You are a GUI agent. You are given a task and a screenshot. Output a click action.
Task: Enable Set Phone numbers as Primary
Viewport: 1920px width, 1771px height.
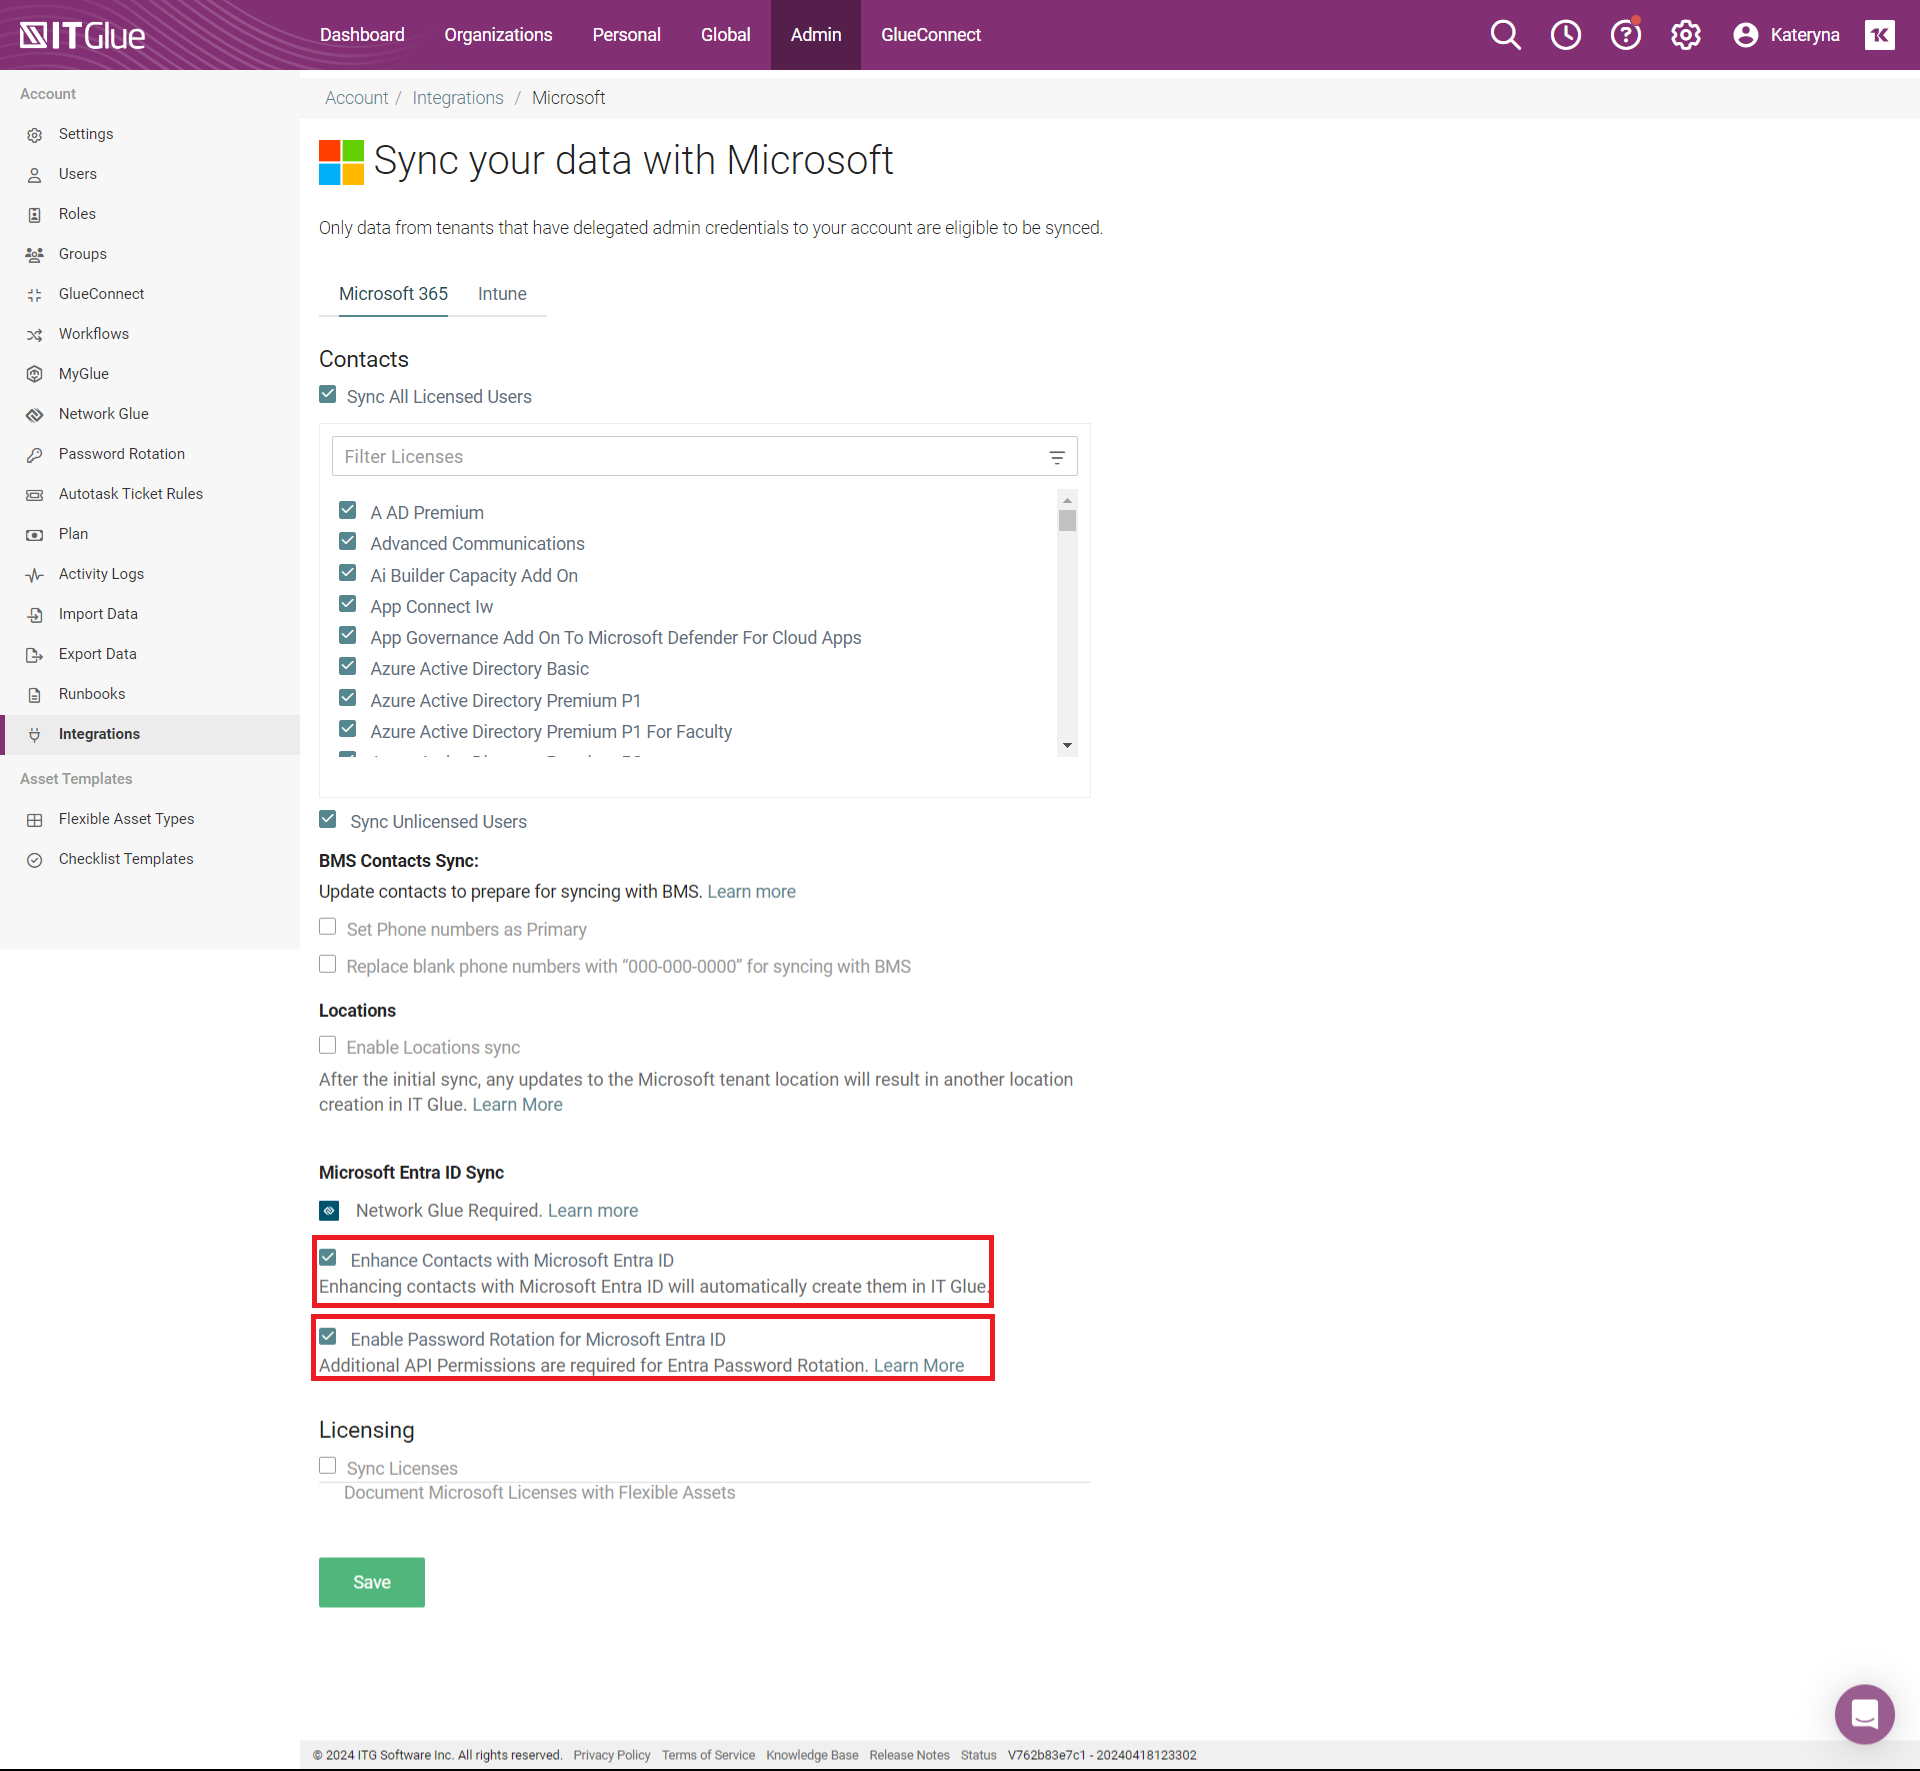[328, 927]
